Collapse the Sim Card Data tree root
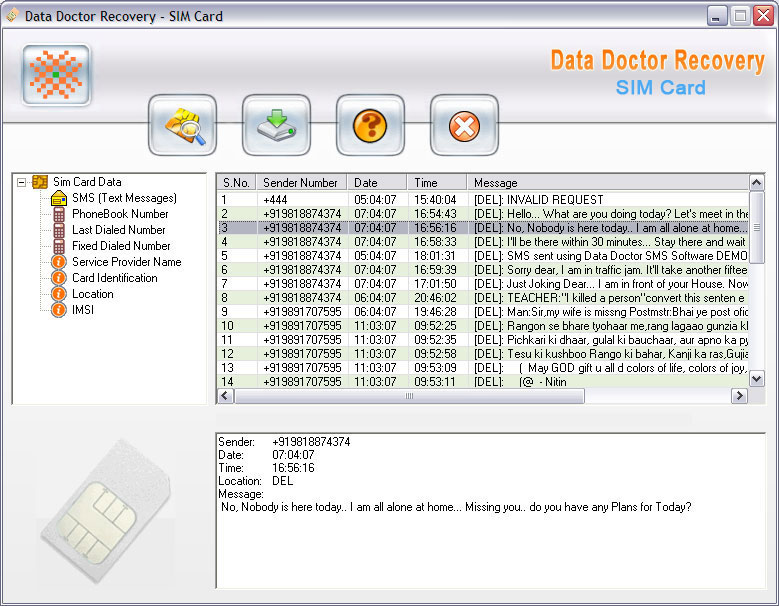This screenshot has width=779, height=606. point(22,182)
